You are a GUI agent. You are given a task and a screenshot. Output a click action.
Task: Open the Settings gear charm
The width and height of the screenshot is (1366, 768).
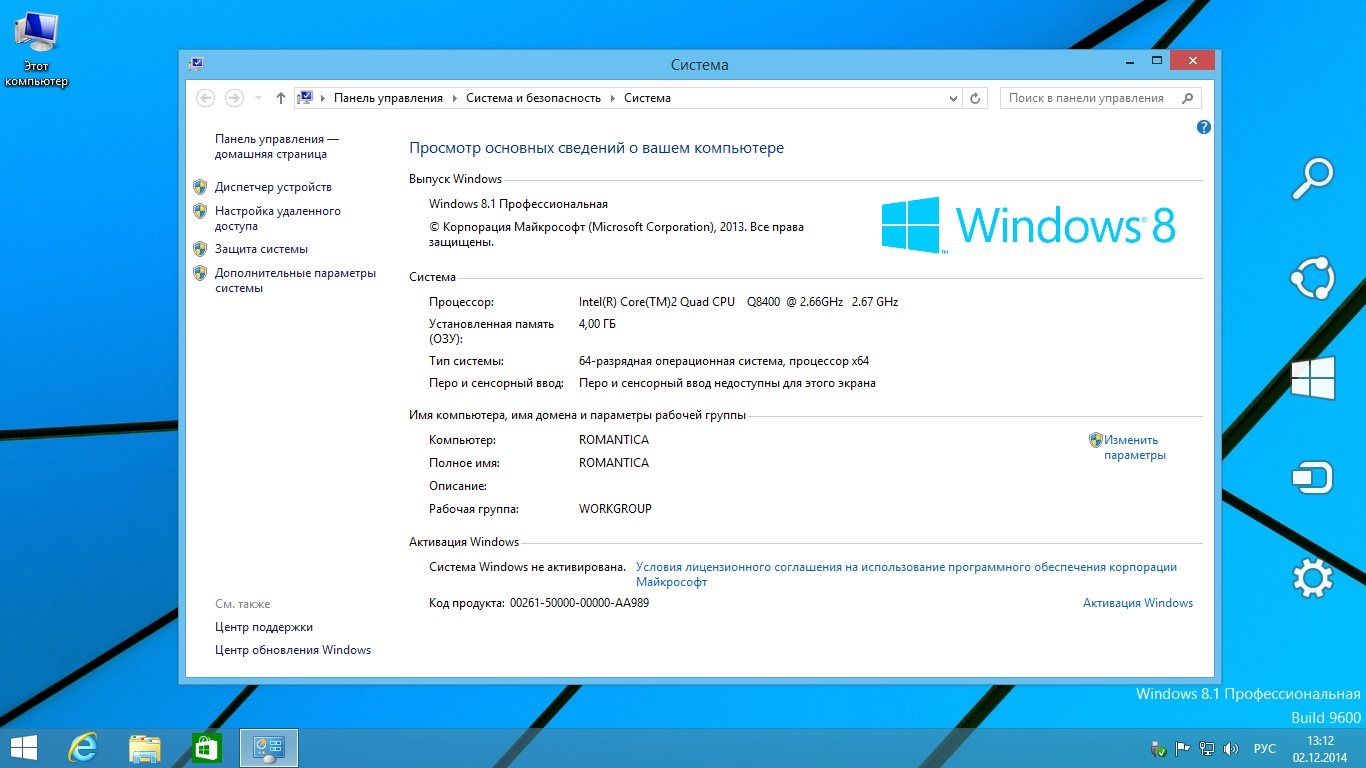[1312, 578]
